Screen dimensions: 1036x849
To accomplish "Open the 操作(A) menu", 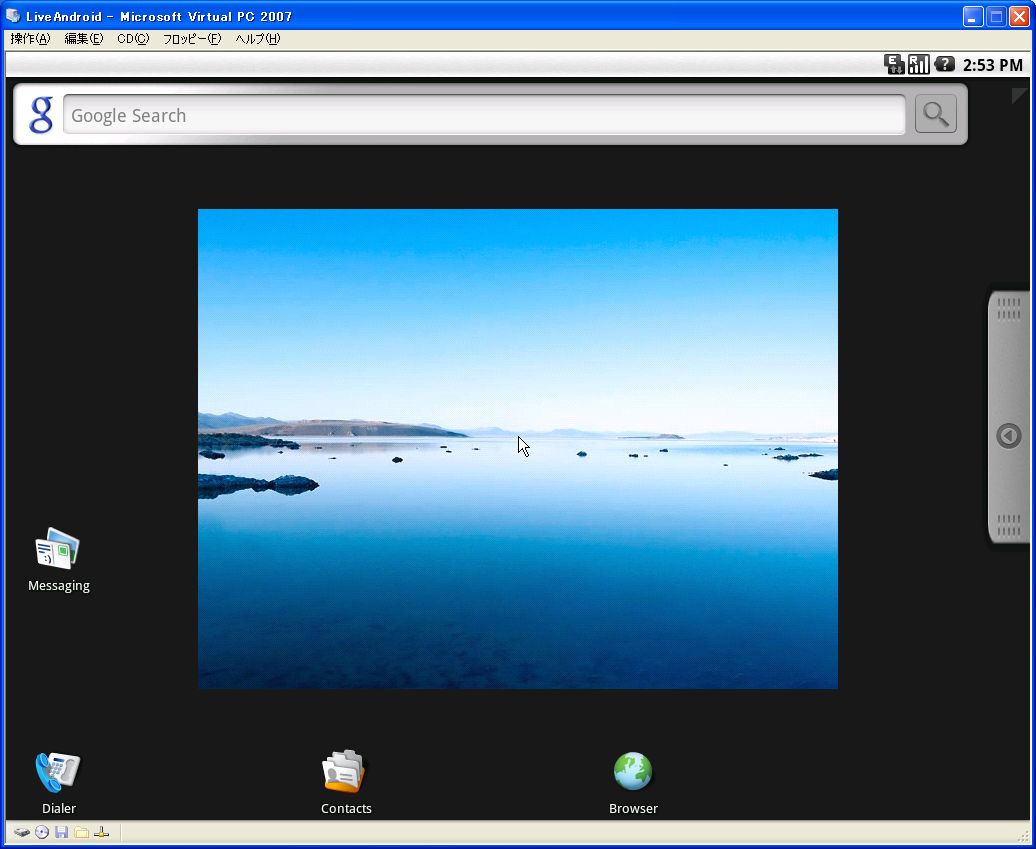I will tap(30, 39).
